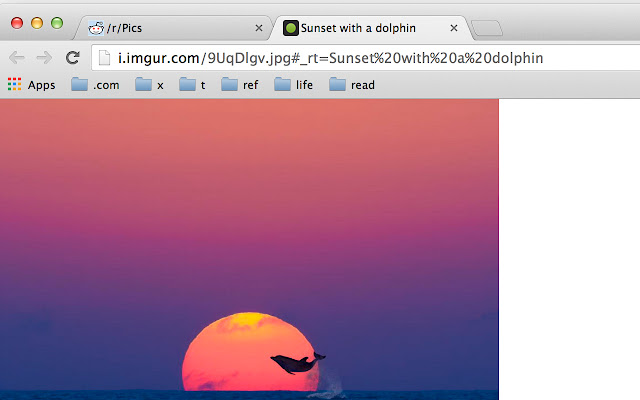Open the ref bookmarks folder
The height and width of the screenshot is (400, 640).
pyautogui.click(x=240, y=84)
